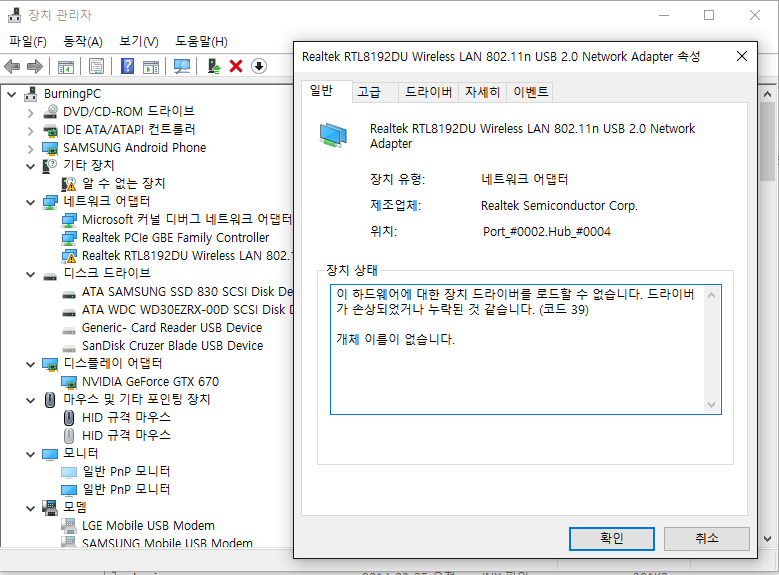The width and height of the screenshot is (779, 575).
Task: Expand the IDE ATA/ATAPI 컨트롤러 node
Action: click(x=31, y=131)
